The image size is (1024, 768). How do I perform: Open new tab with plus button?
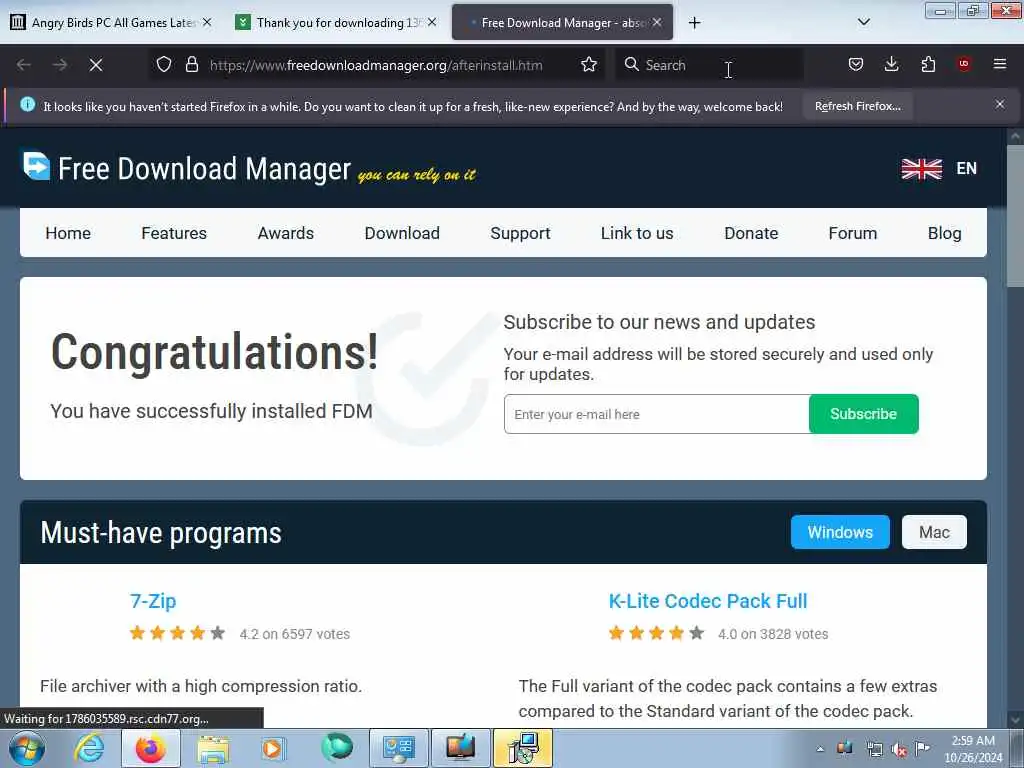coord(694,23)
